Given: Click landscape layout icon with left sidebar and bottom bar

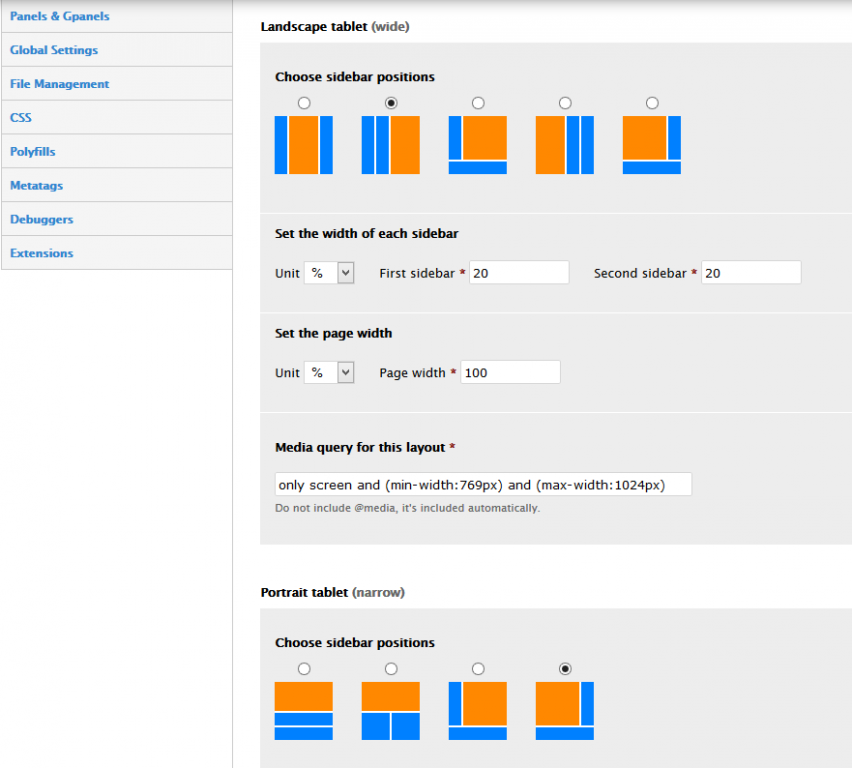Looking at the screenshot, I should tap(478, 145).
